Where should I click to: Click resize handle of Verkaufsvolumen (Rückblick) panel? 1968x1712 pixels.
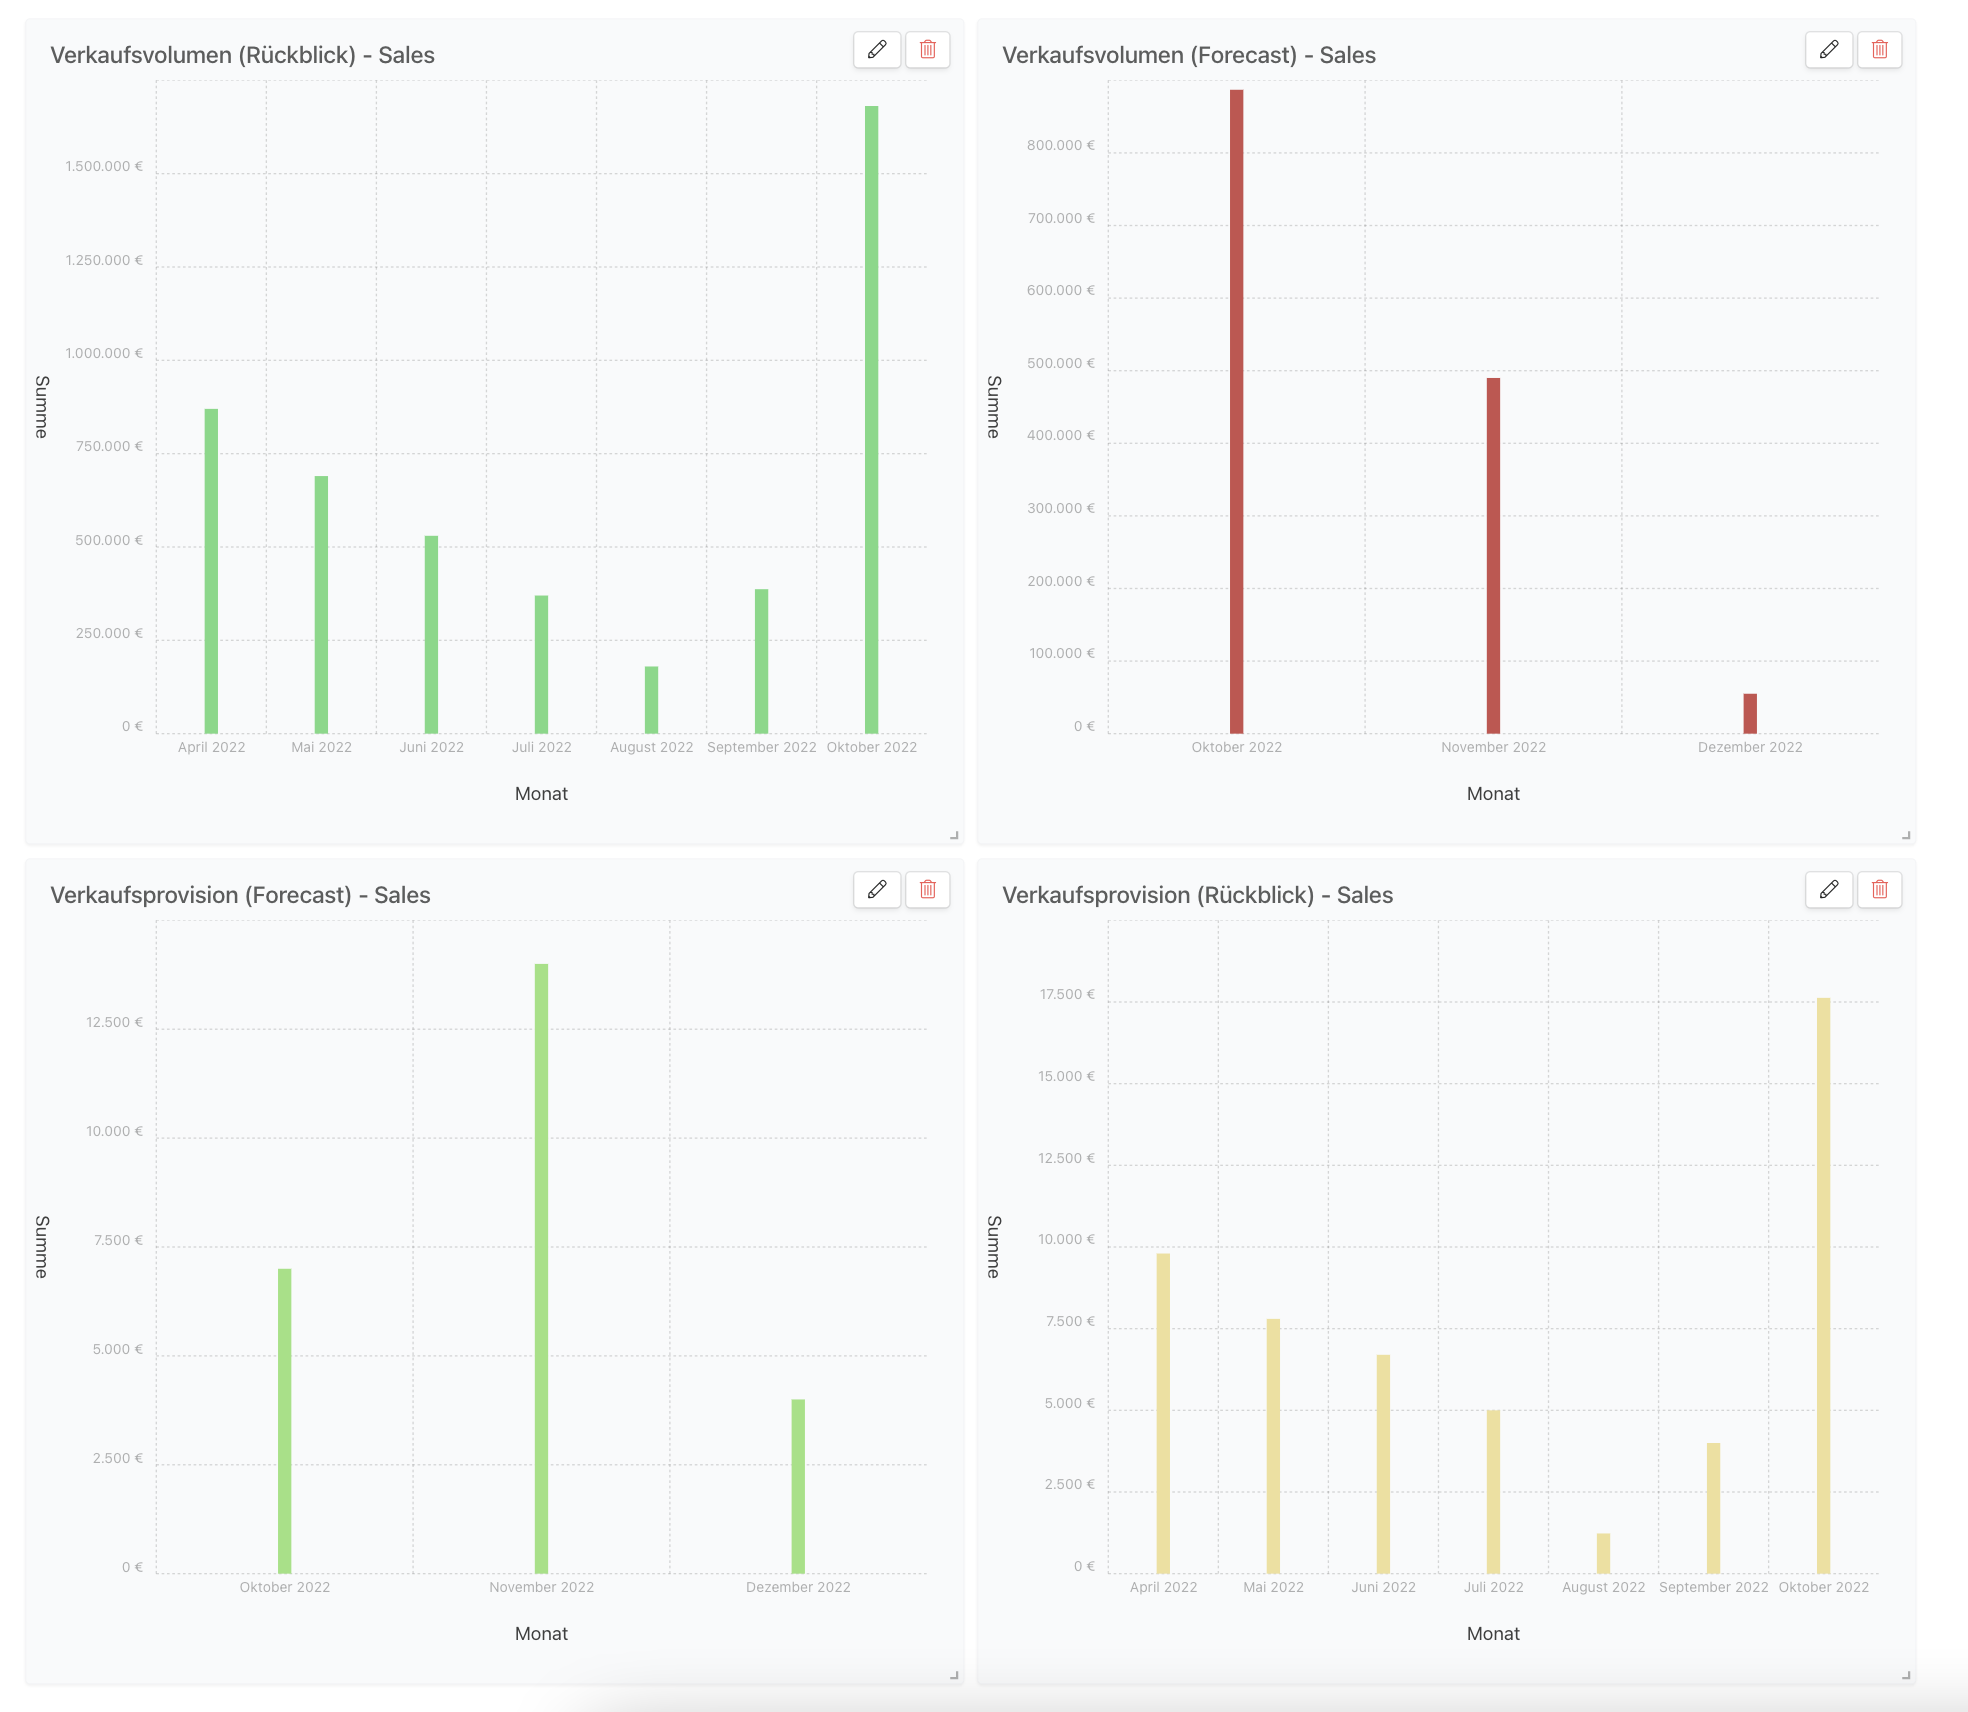coord(954,834)
